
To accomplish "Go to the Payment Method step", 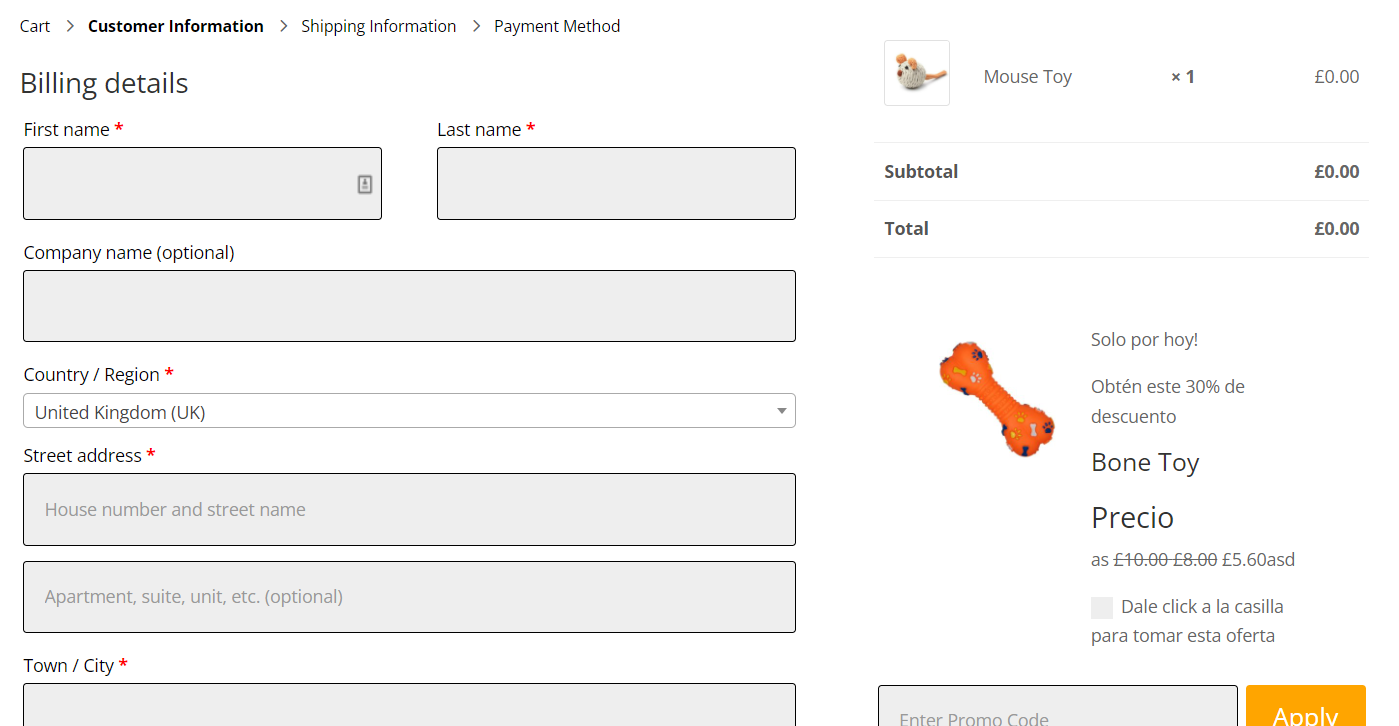I will coord(557,26).
